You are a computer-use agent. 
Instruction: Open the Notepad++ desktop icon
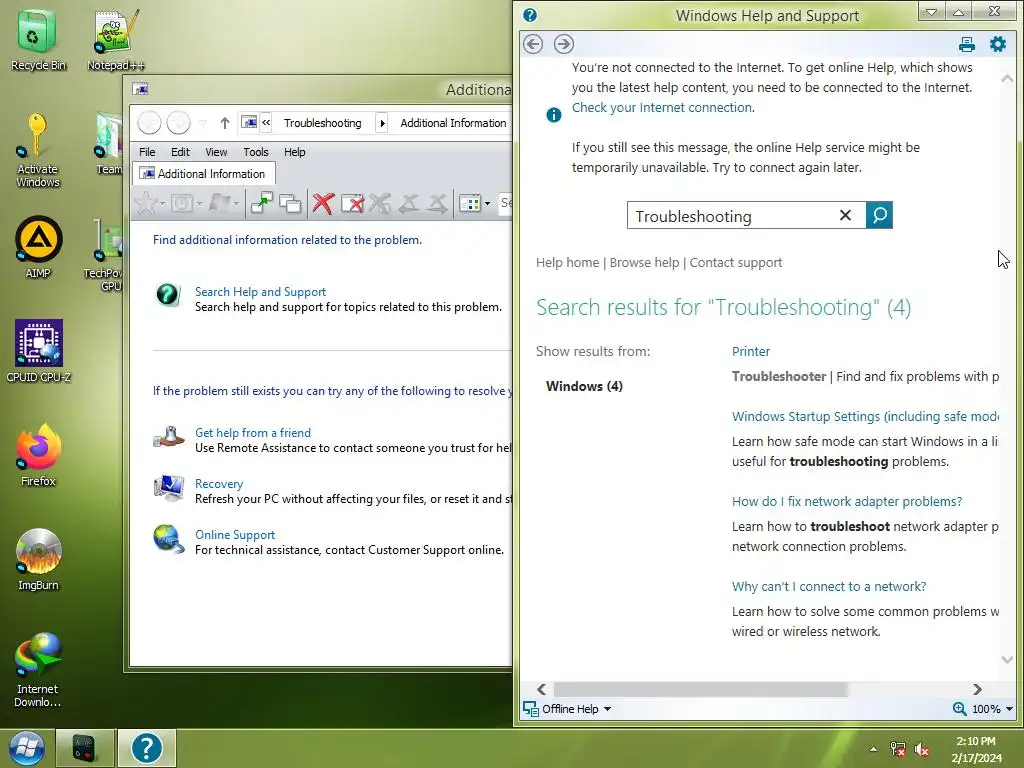(116, 40)
